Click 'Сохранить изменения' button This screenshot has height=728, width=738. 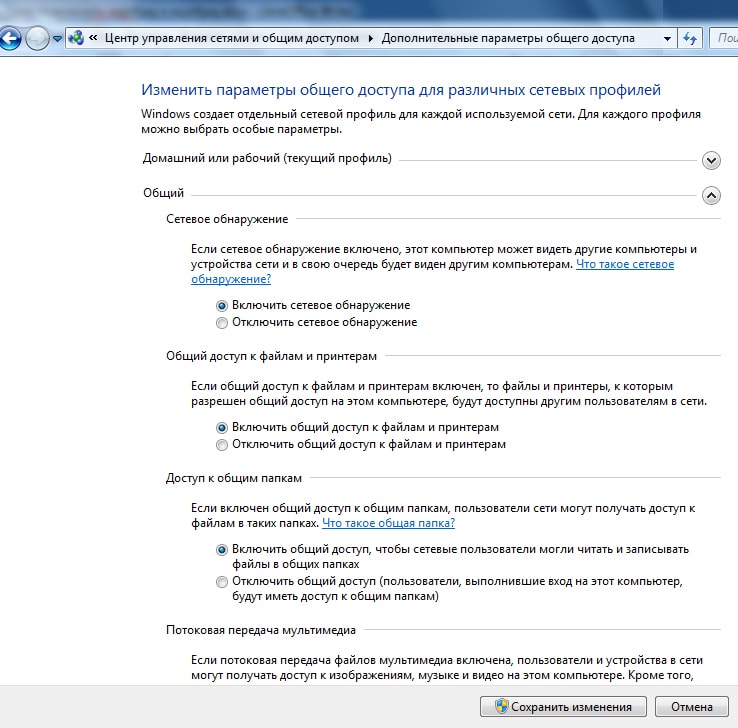(563, 707)
